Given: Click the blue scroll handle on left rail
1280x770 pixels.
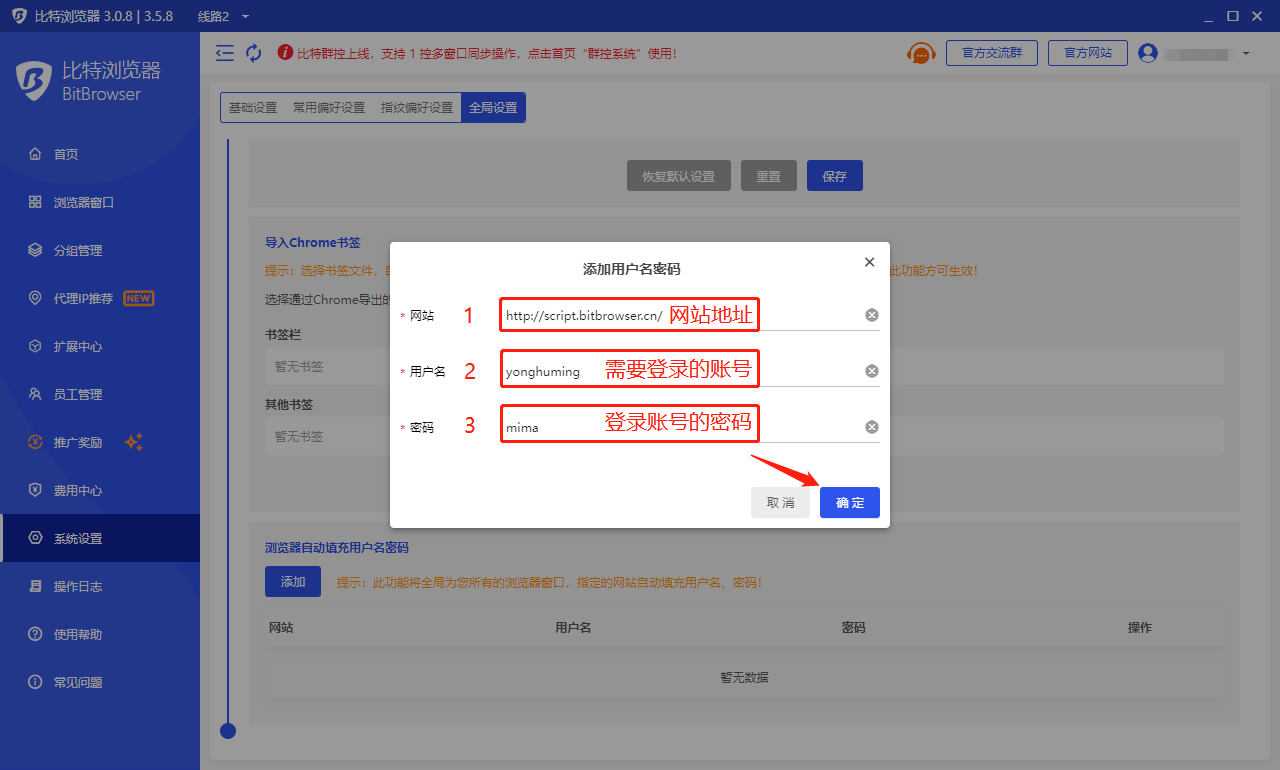Looking at the screenshot, I should (x=228, y=731).
